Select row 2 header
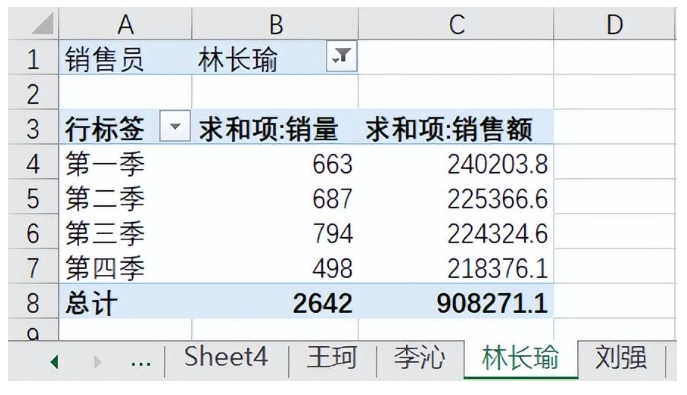 (x=33, y=92)
